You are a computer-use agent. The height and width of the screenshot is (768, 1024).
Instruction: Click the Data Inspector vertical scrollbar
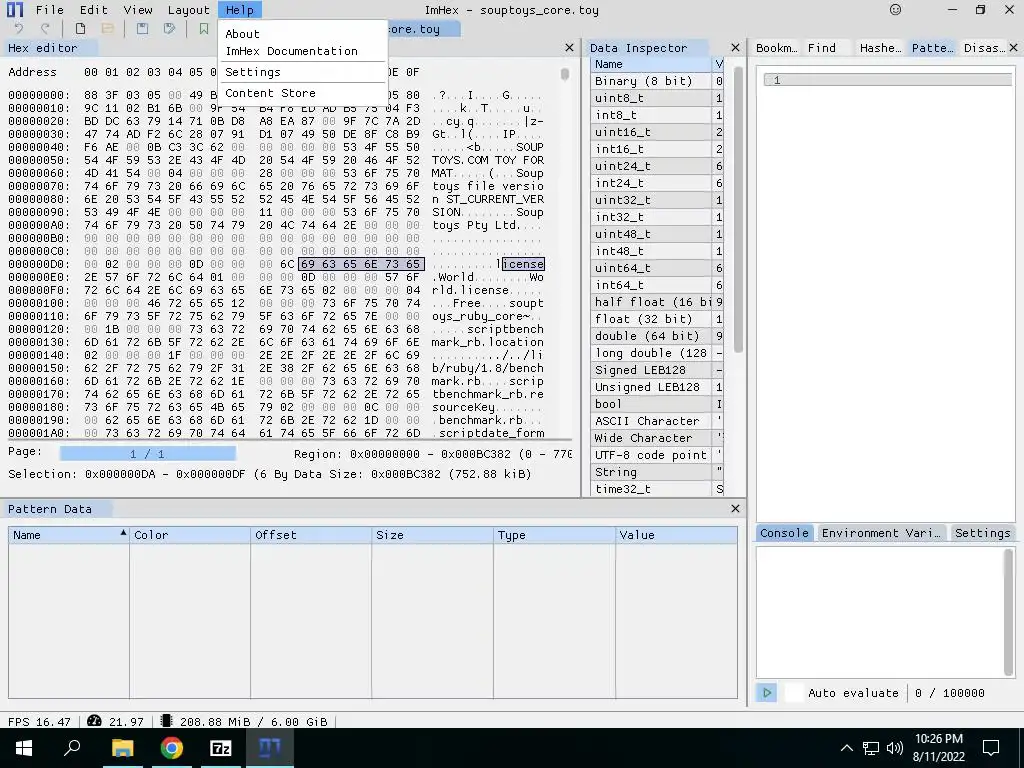coord(739,209)
